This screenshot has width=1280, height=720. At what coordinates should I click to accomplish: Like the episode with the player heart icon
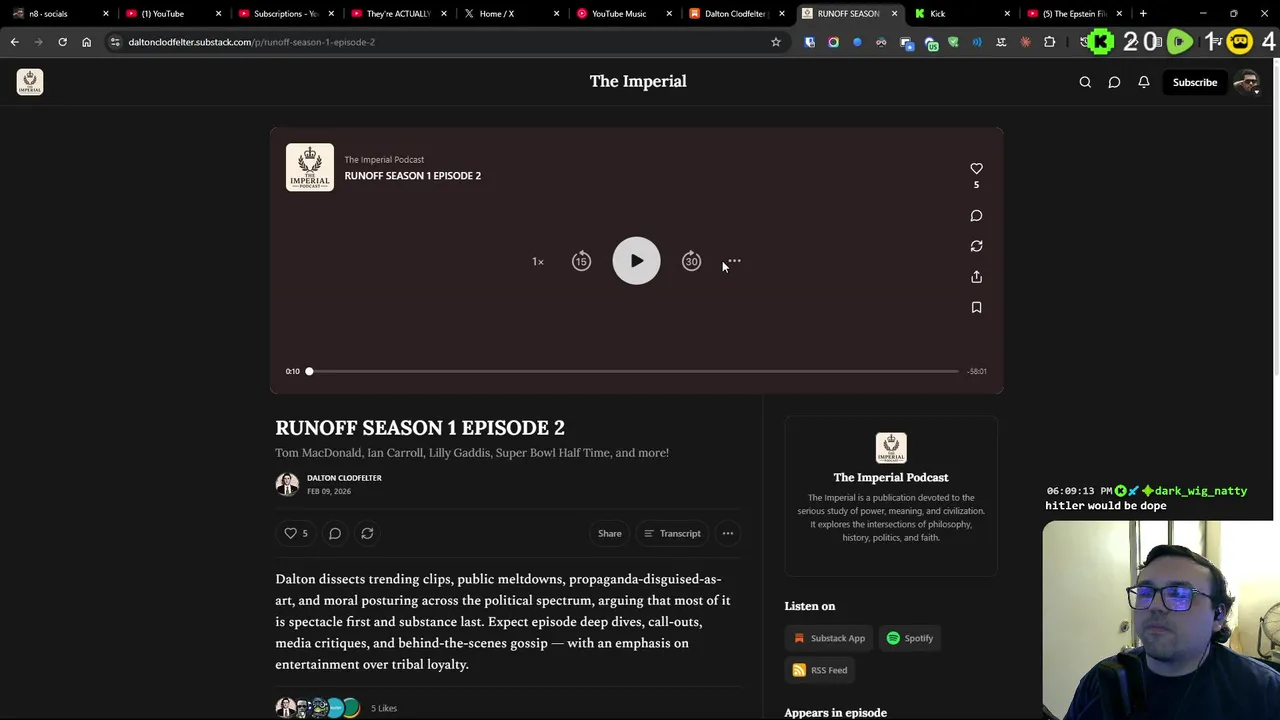pos(976,168)
